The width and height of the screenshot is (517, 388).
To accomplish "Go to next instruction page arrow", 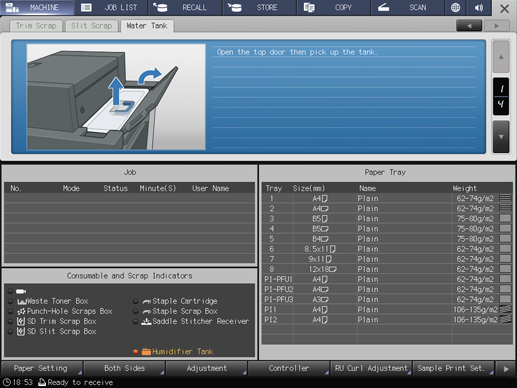I will click(x=501, y=137).
